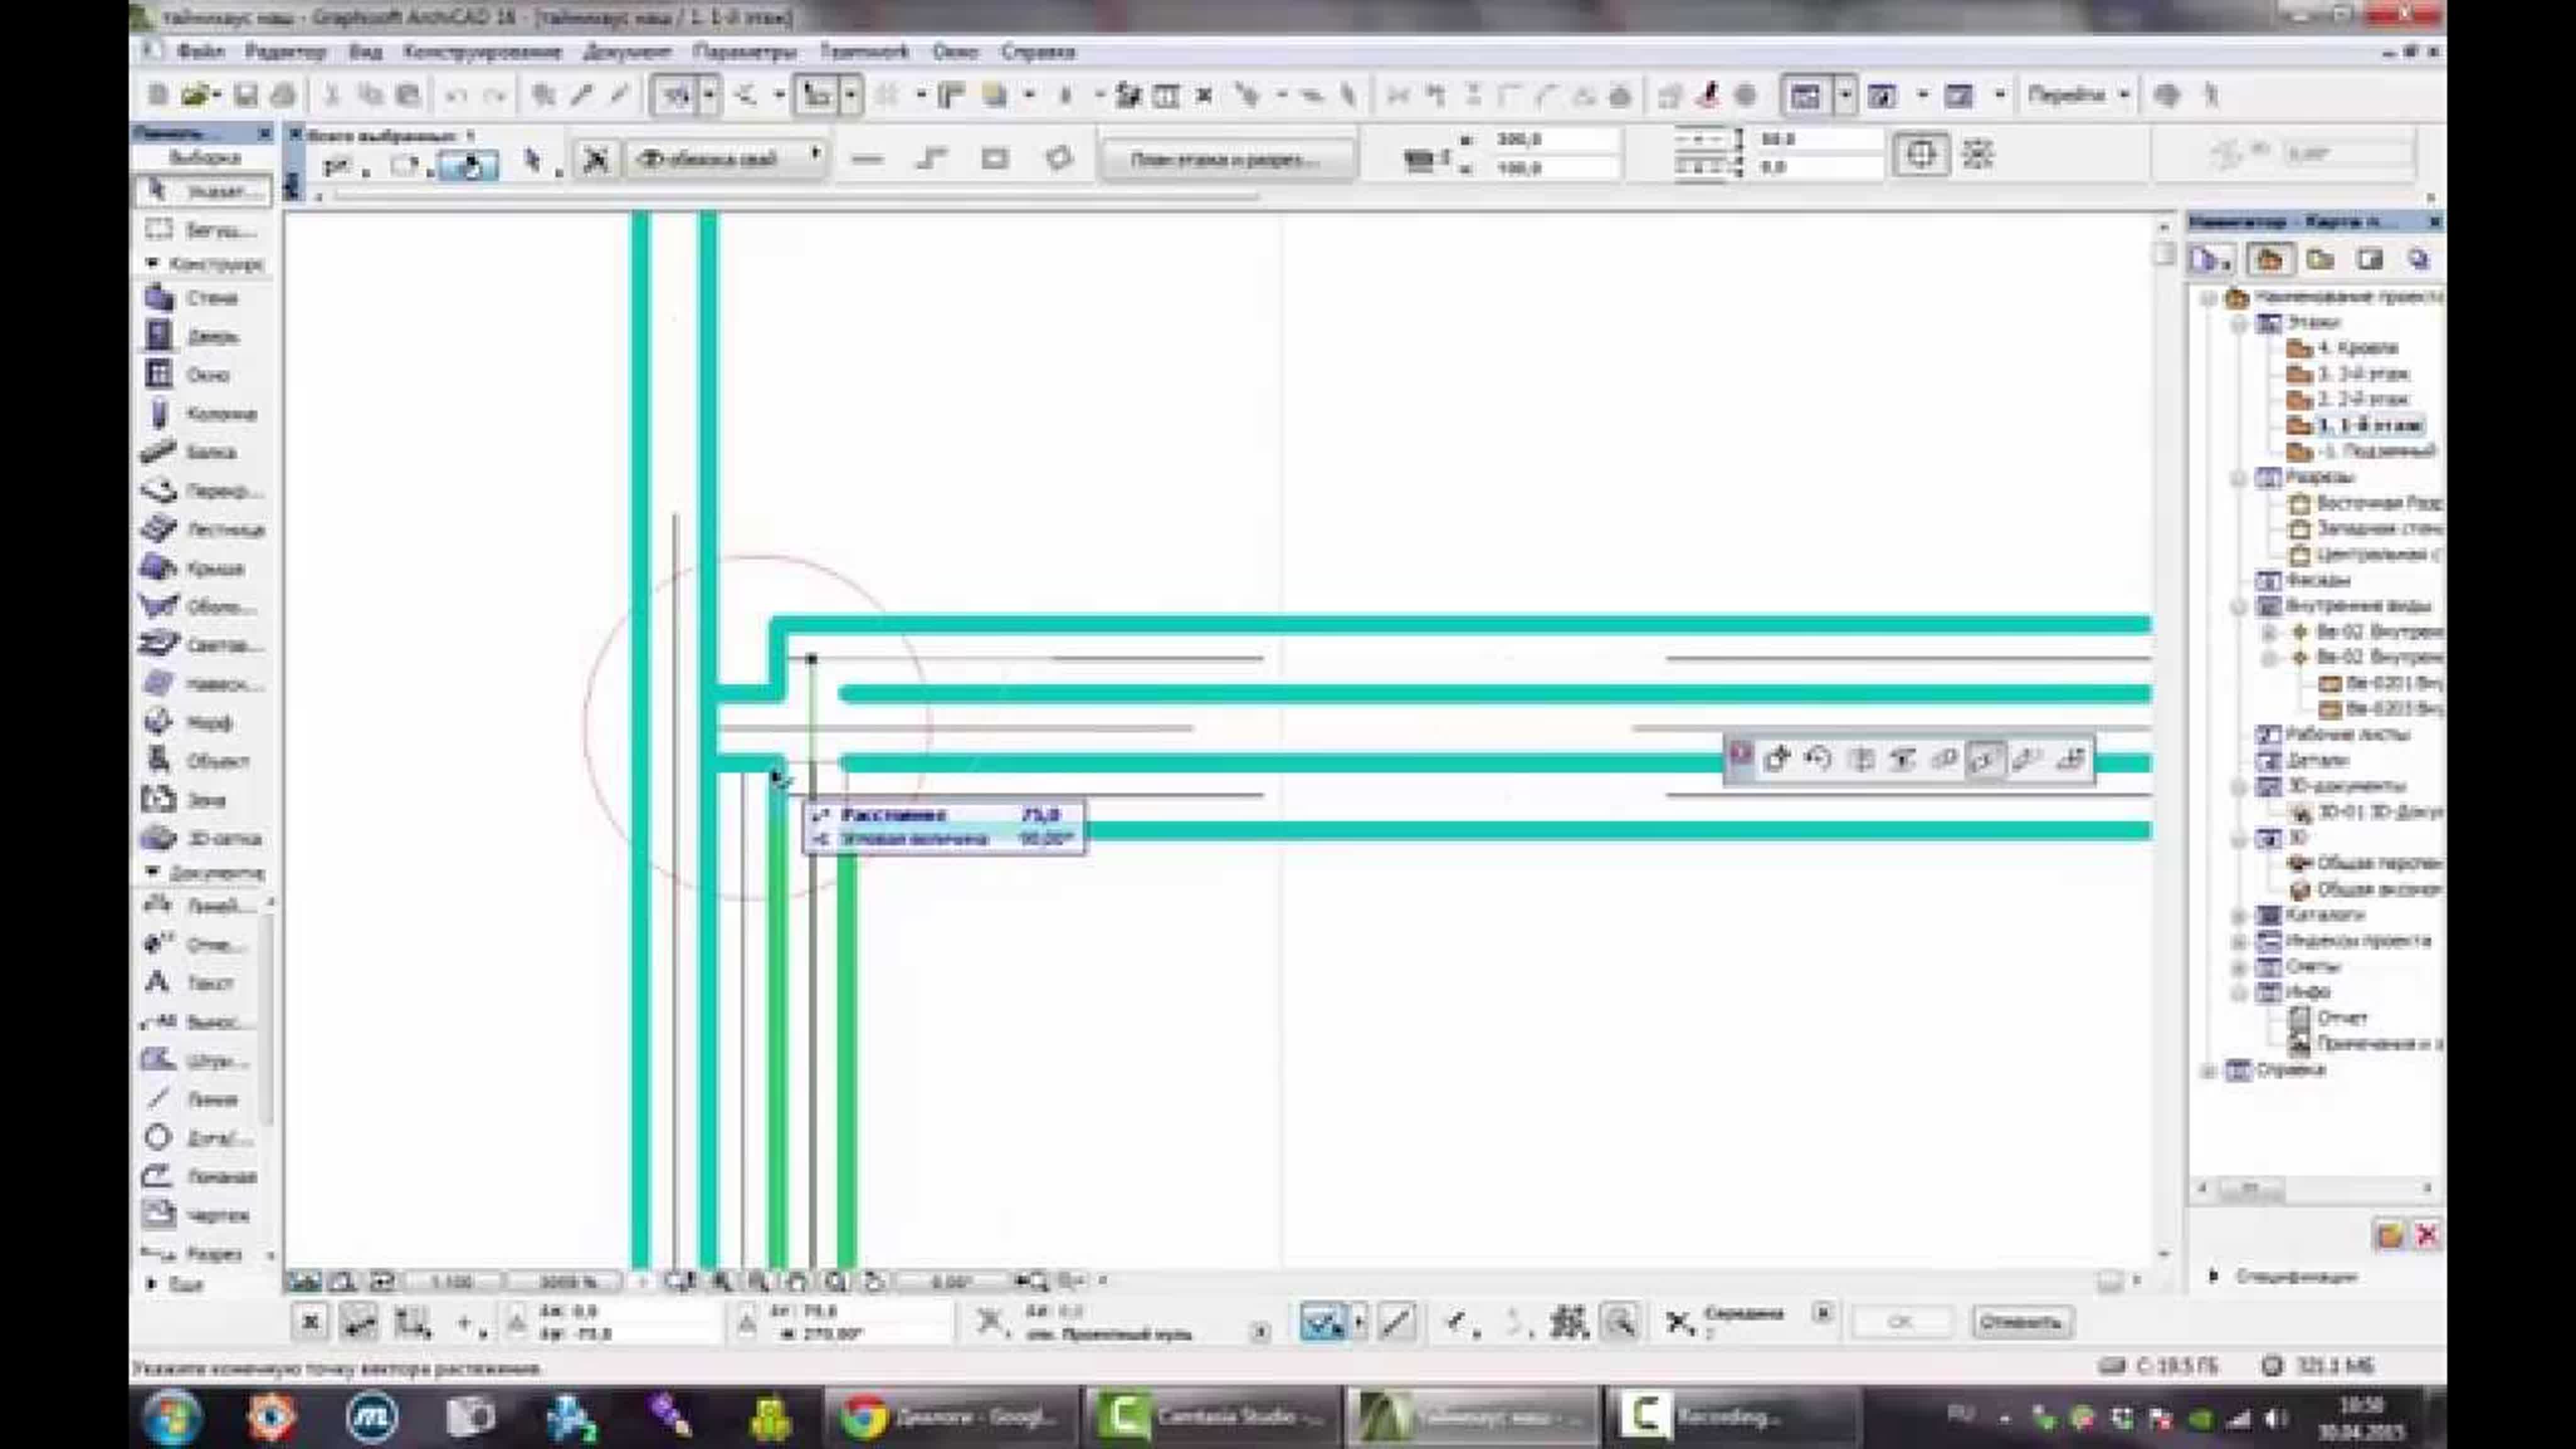This screenshot has height=1449, width=2576.
Task: Click the navigator horizontal scrollbar
Action: point(2250,1188)
